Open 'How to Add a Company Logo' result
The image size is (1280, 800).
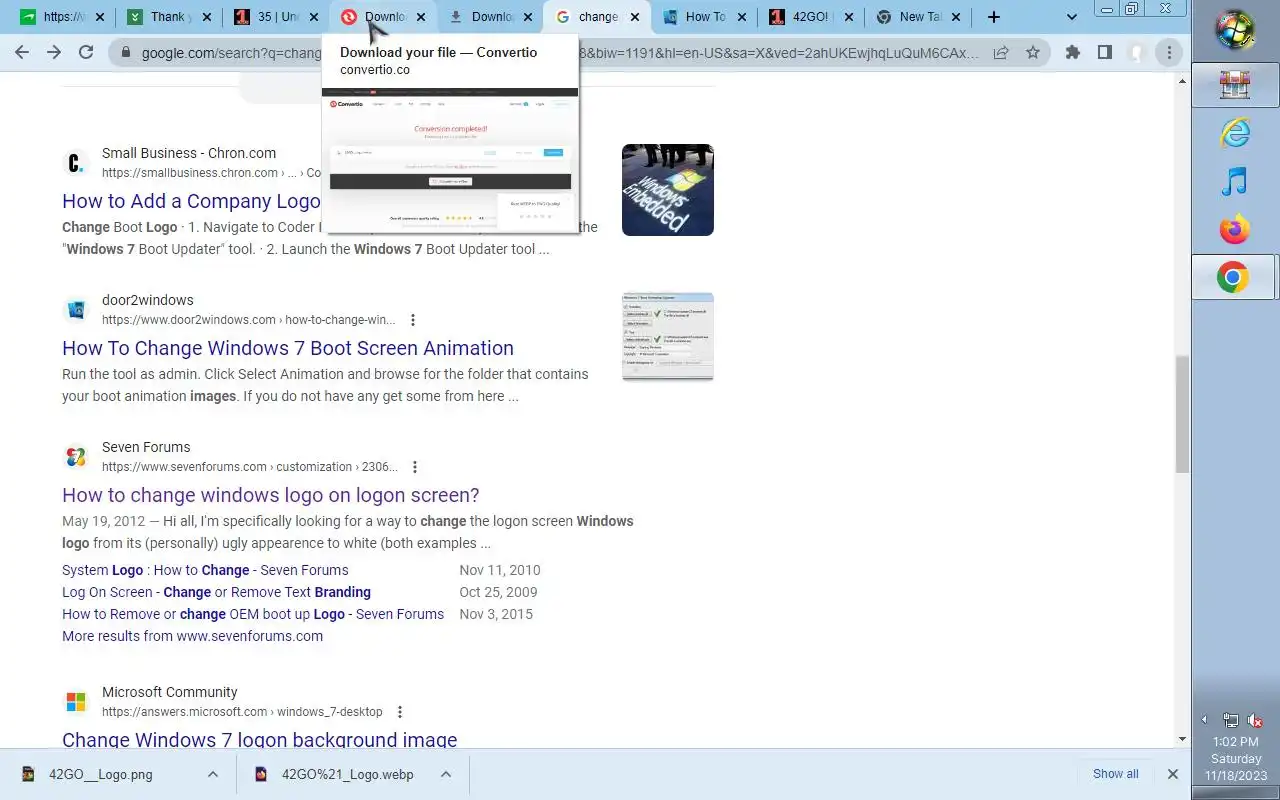[x=191, y=201]
